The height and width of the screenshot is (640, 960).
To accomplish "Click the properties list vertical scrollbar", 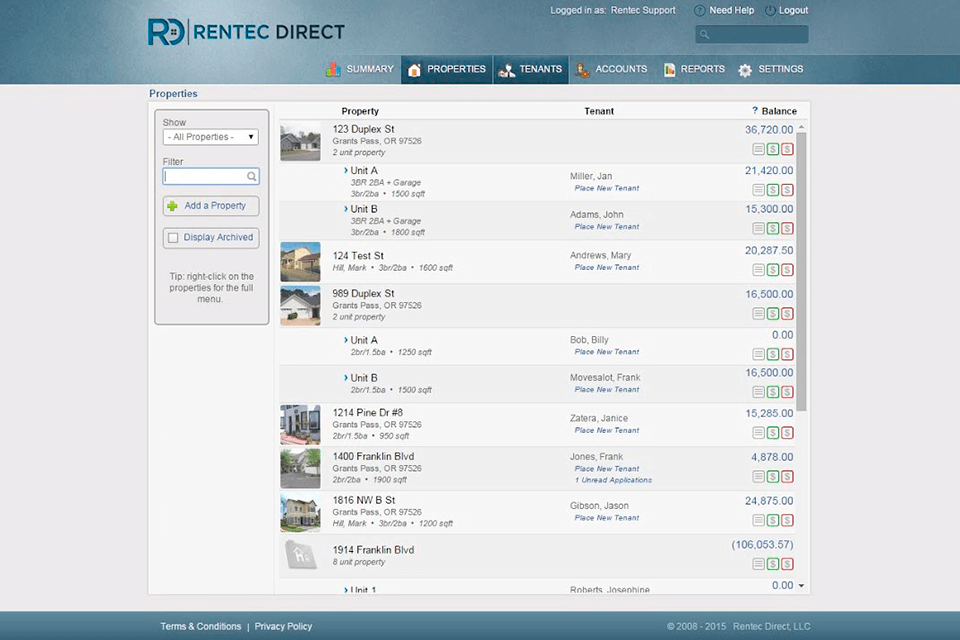I will tap(802, 270).
